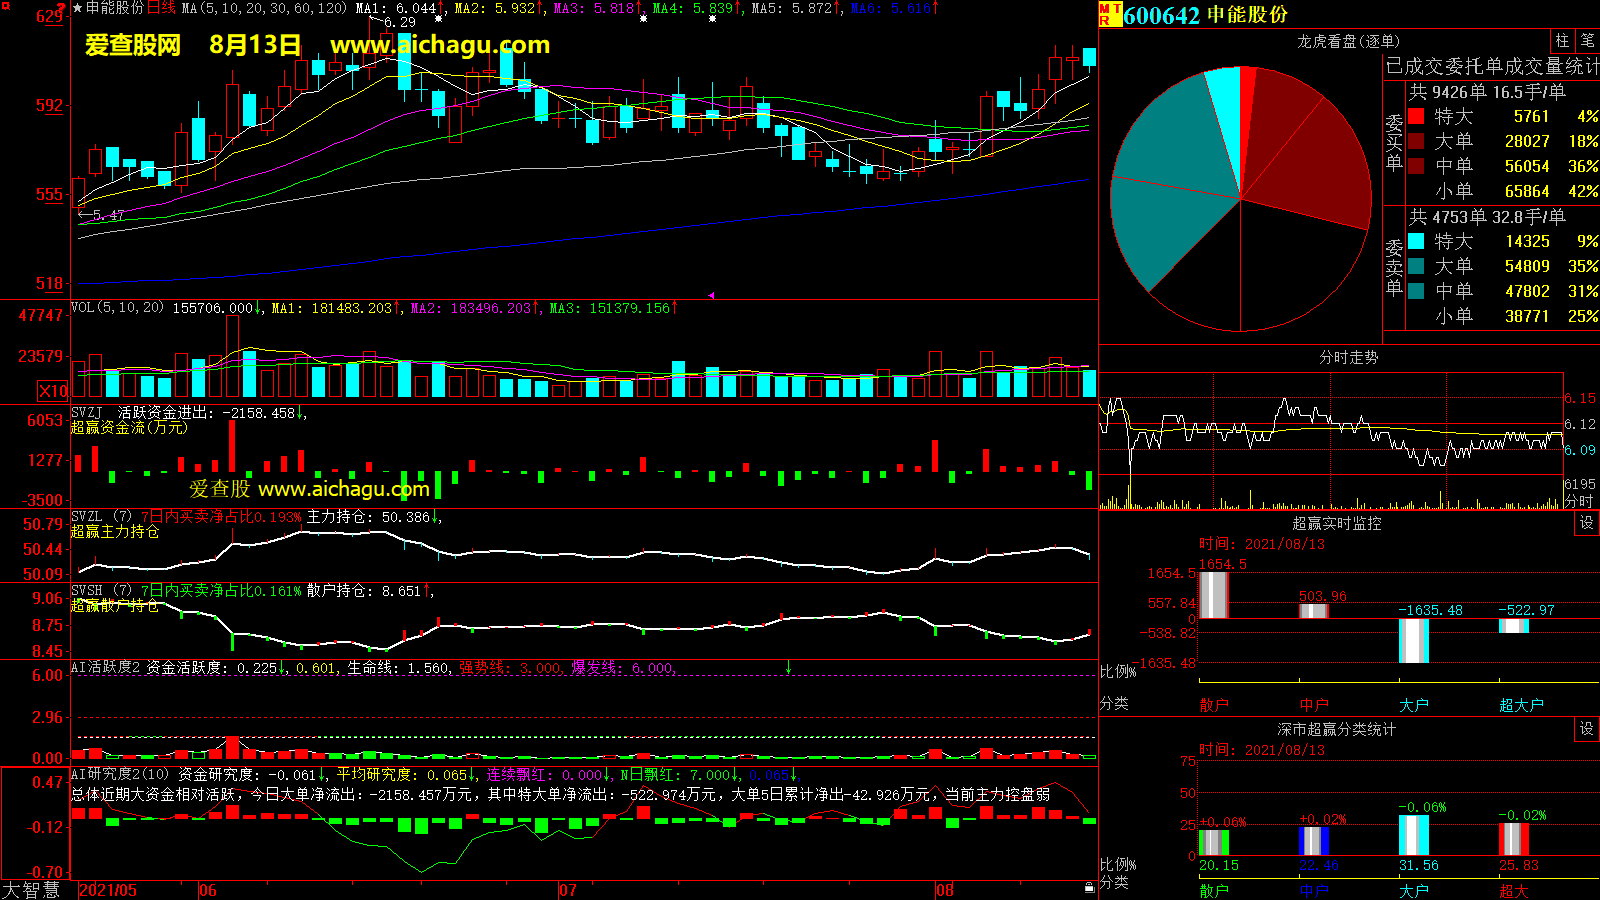This screenshot has height=900, width=1600.
Task: Click the 07 month marker on timeline
Action: (568, 890)
